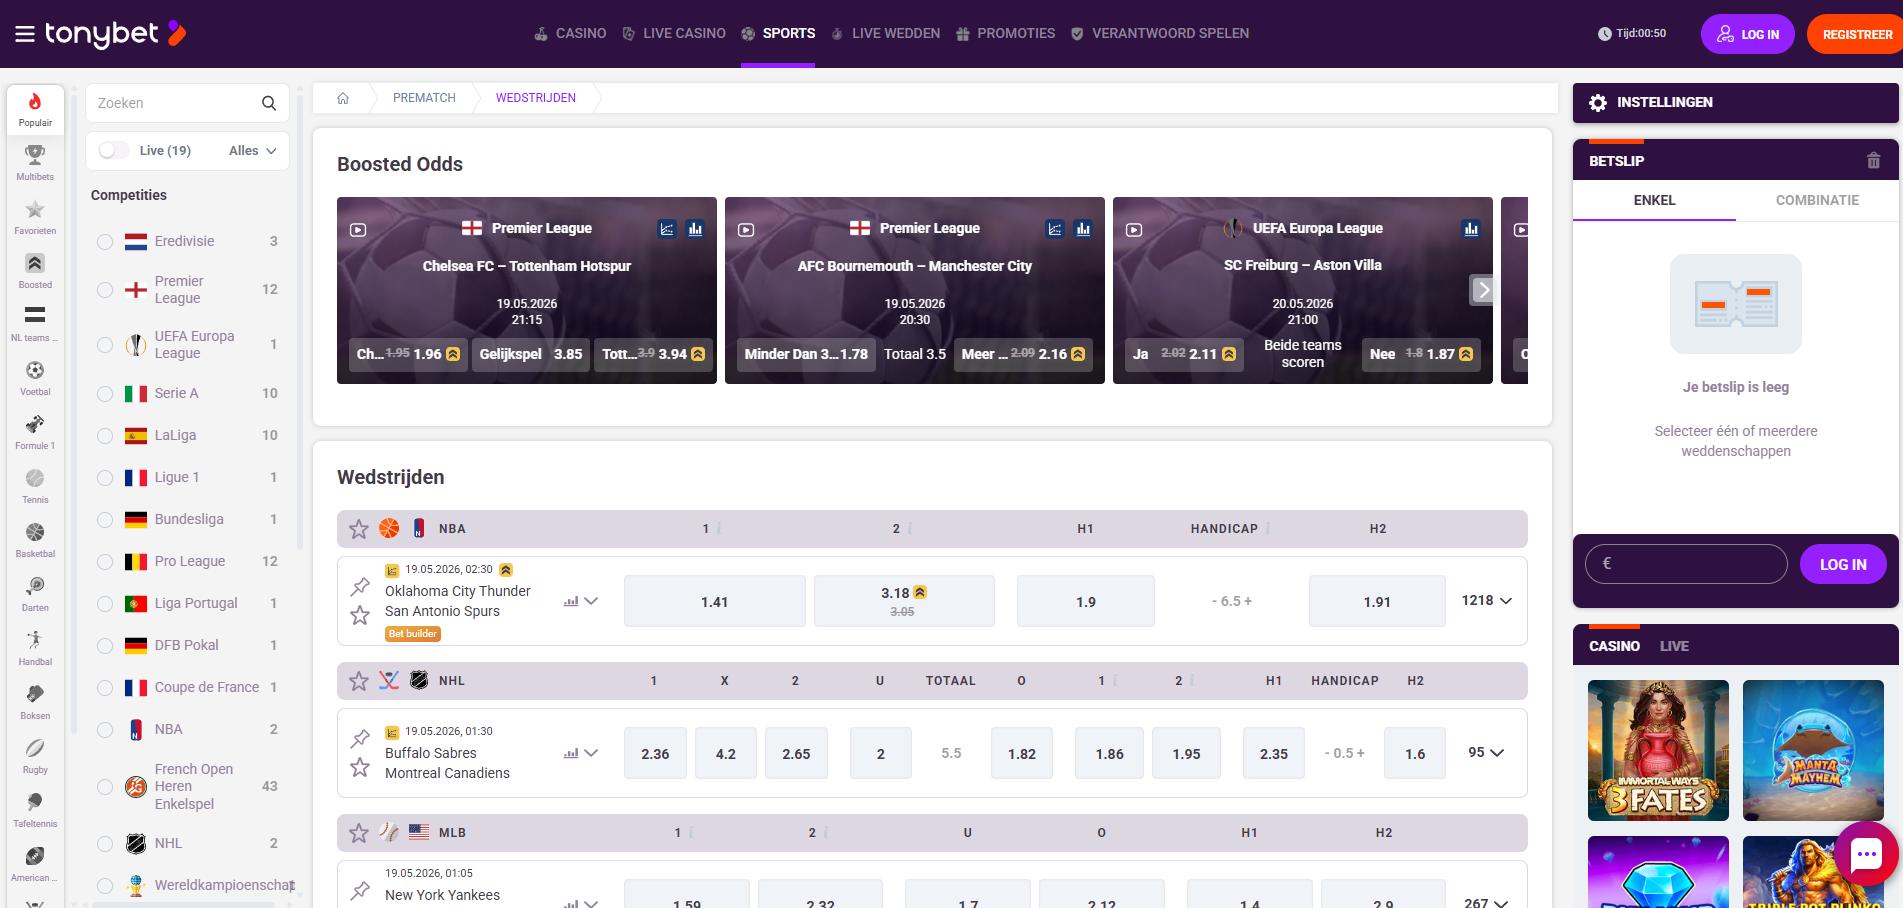This screenshot has width=1903, height=908.
Task: Click the euro stake input field
Action: [x=1686, y=564]
